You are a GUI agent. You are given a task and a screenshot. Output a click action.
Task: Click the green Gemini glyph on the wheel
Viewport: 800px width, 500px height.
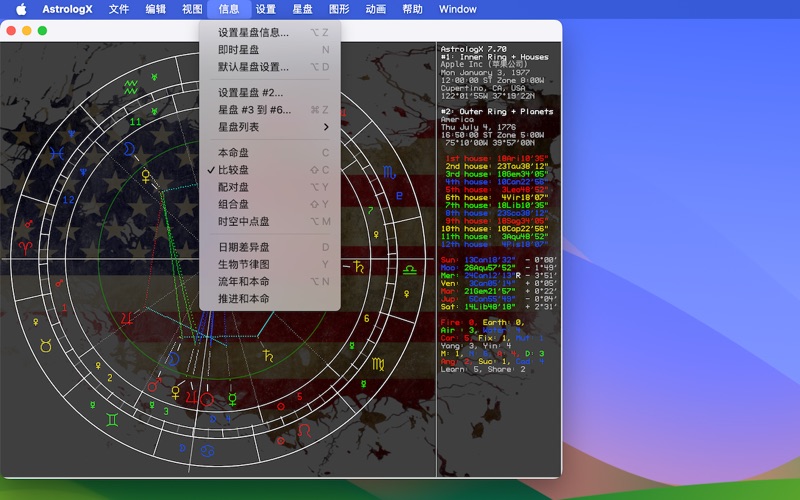[x=112, y=420]
